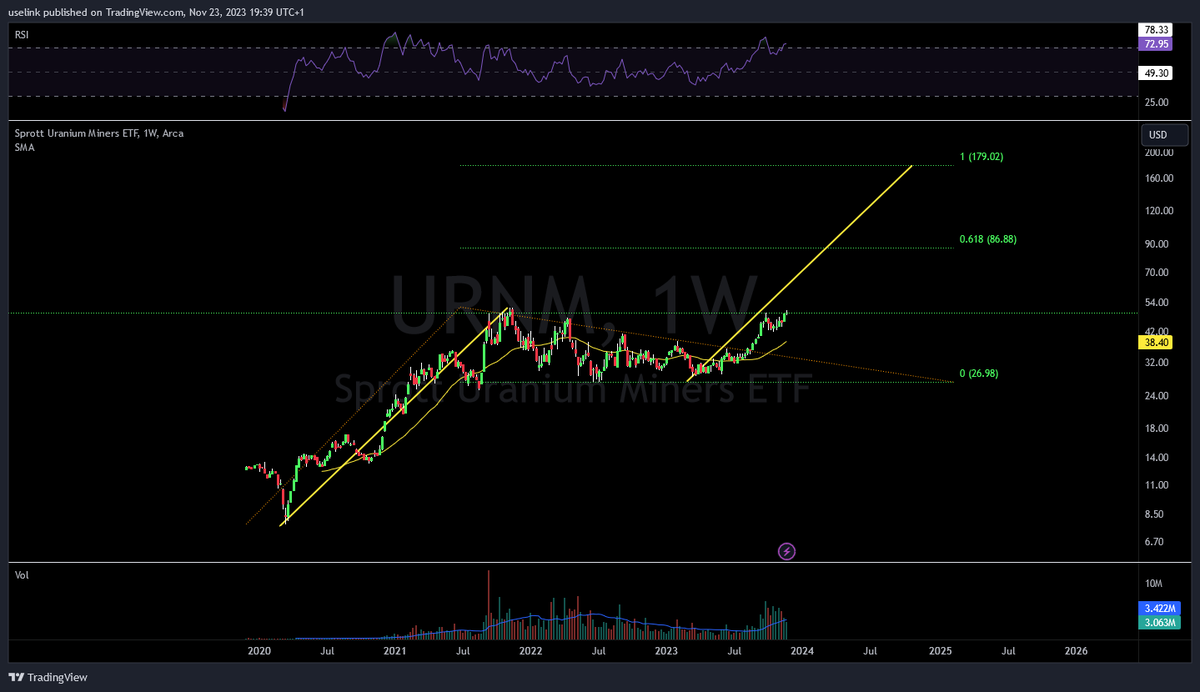Image resolution: width=1200 pixels, height=692 pixels.
Task: Click the 3.422M volume value label
Action: pos(1158,607)
